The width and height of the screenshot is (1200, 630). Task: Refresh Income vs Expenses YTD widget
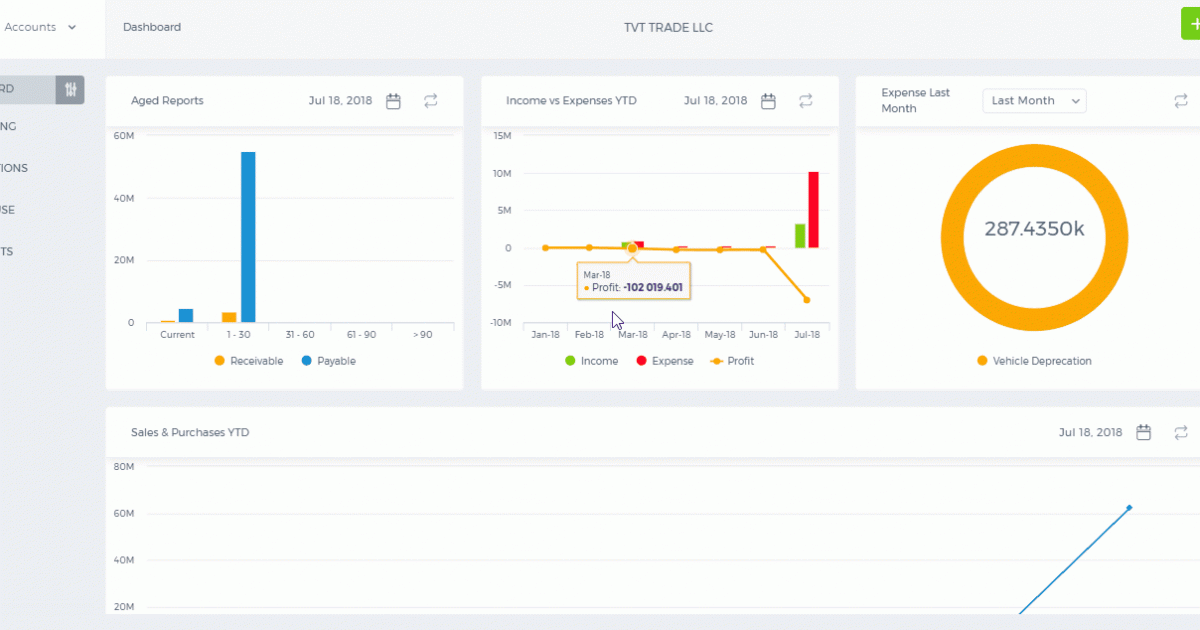pos(806,101)
